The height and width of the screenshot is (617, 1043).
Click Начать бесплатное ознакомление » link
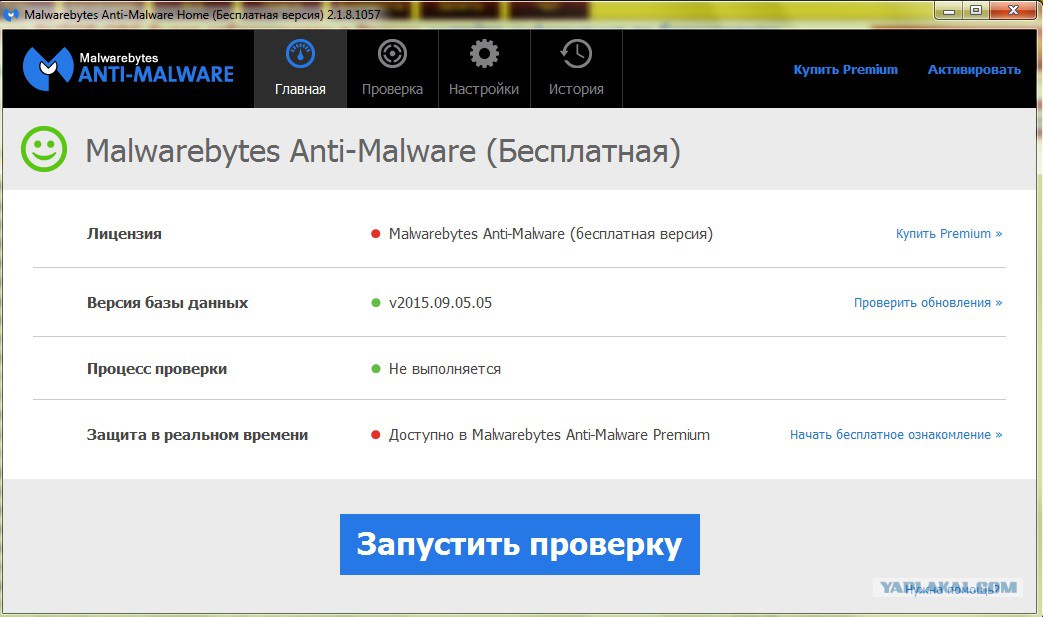[896, 434]
